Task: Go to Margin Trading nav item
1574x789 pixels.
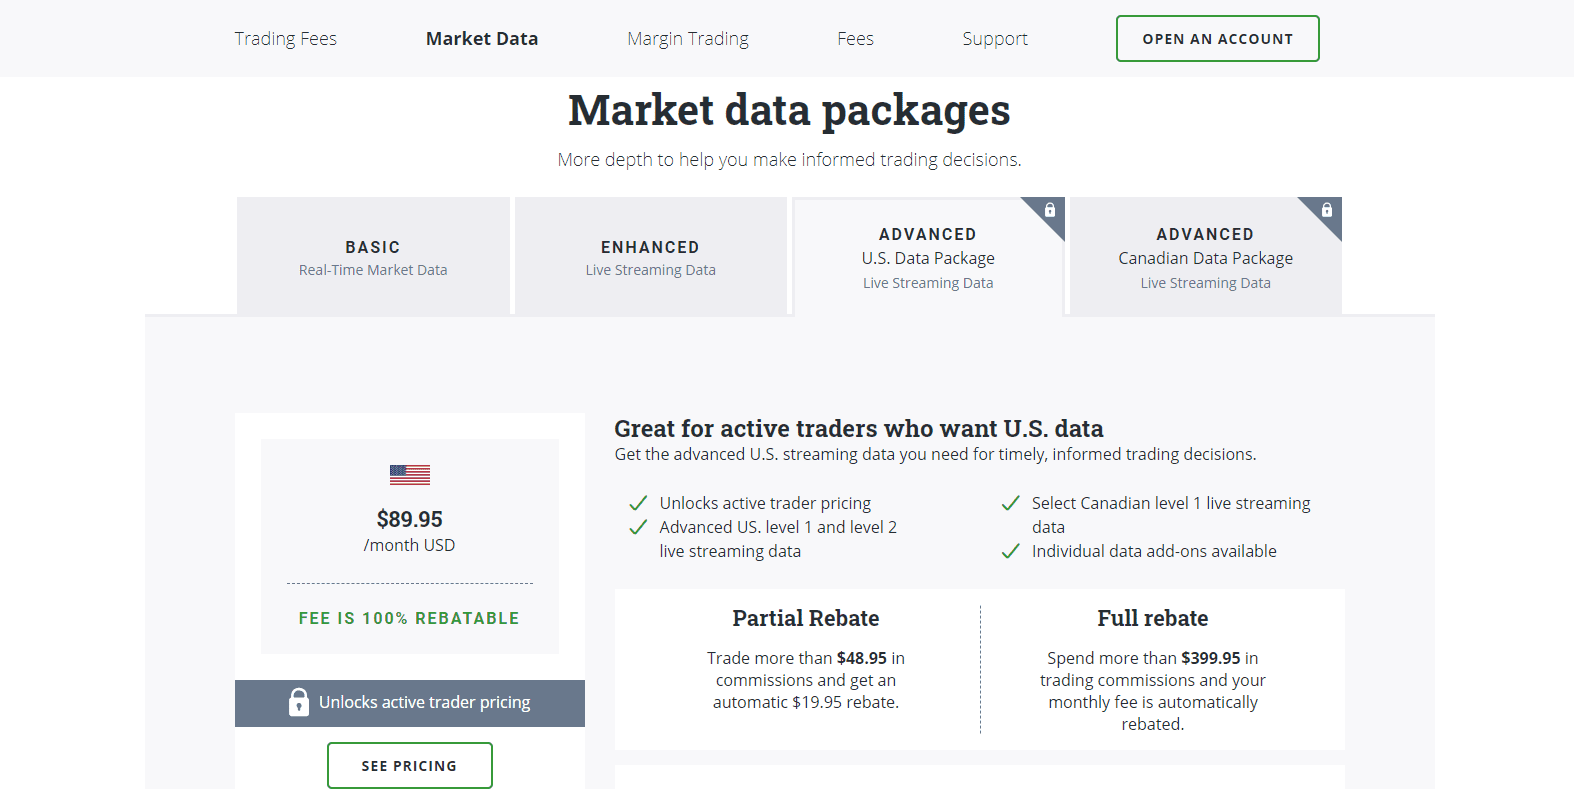Action: [688, 39]
